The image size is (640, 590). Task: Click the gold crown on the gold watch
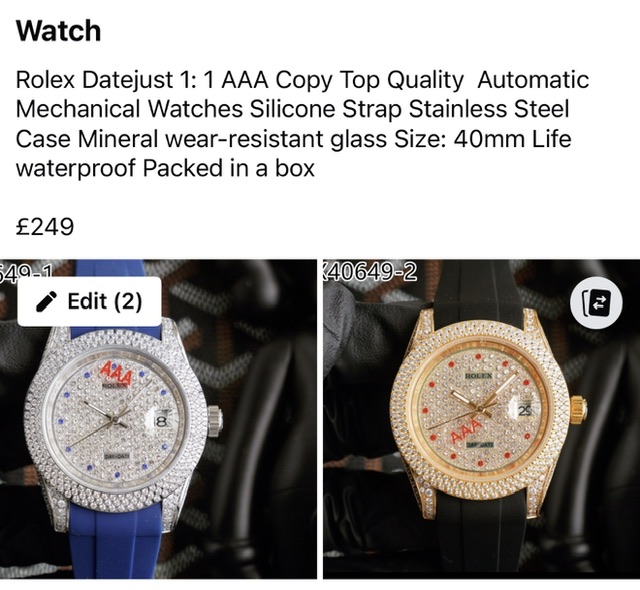coord(579,410)
